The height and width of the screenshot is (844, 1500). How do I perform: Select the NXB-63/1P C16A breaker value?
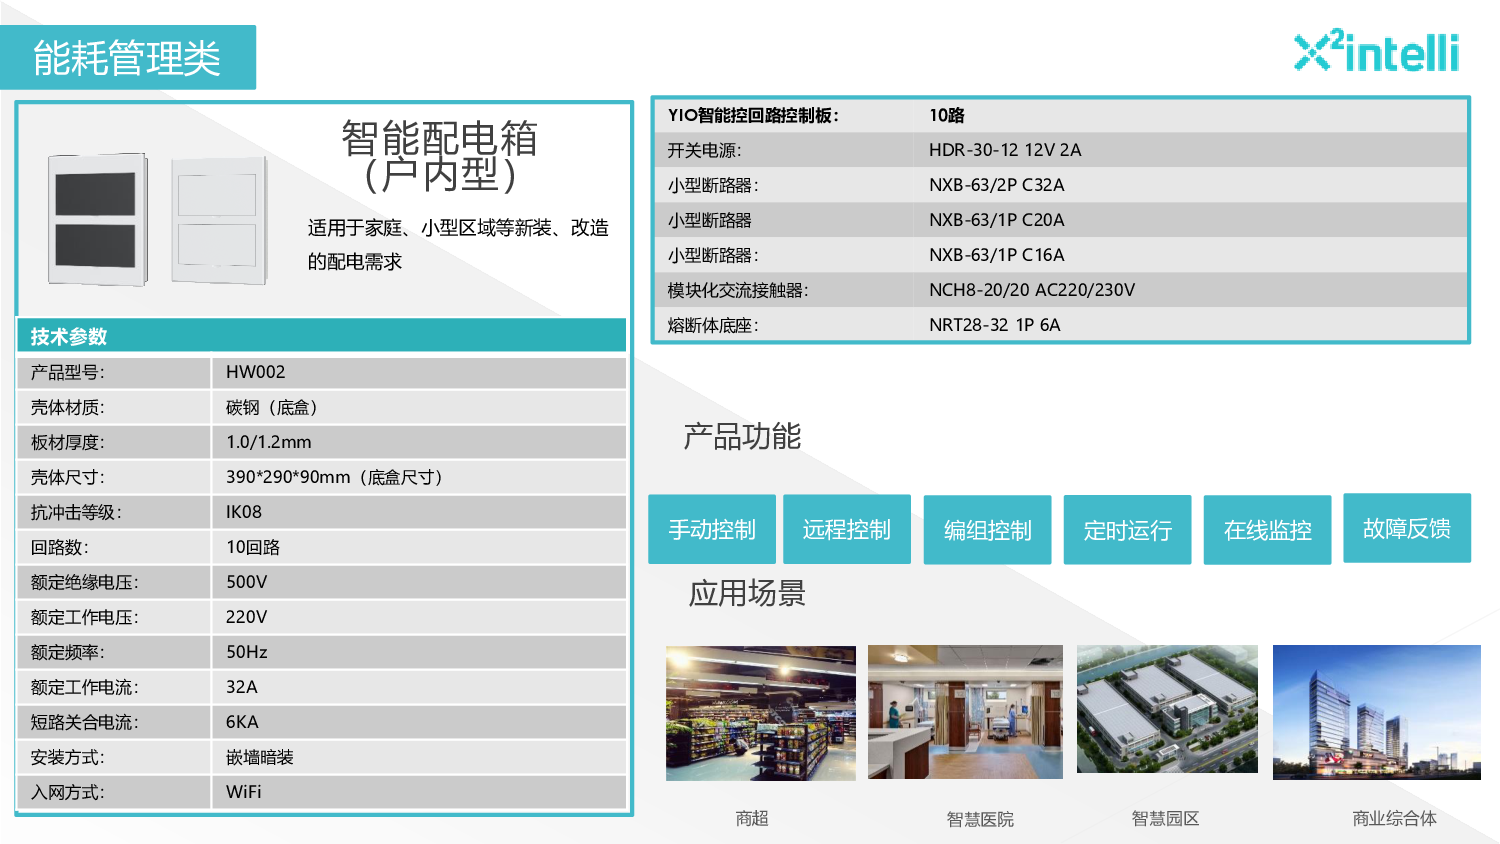pos(997,255)
